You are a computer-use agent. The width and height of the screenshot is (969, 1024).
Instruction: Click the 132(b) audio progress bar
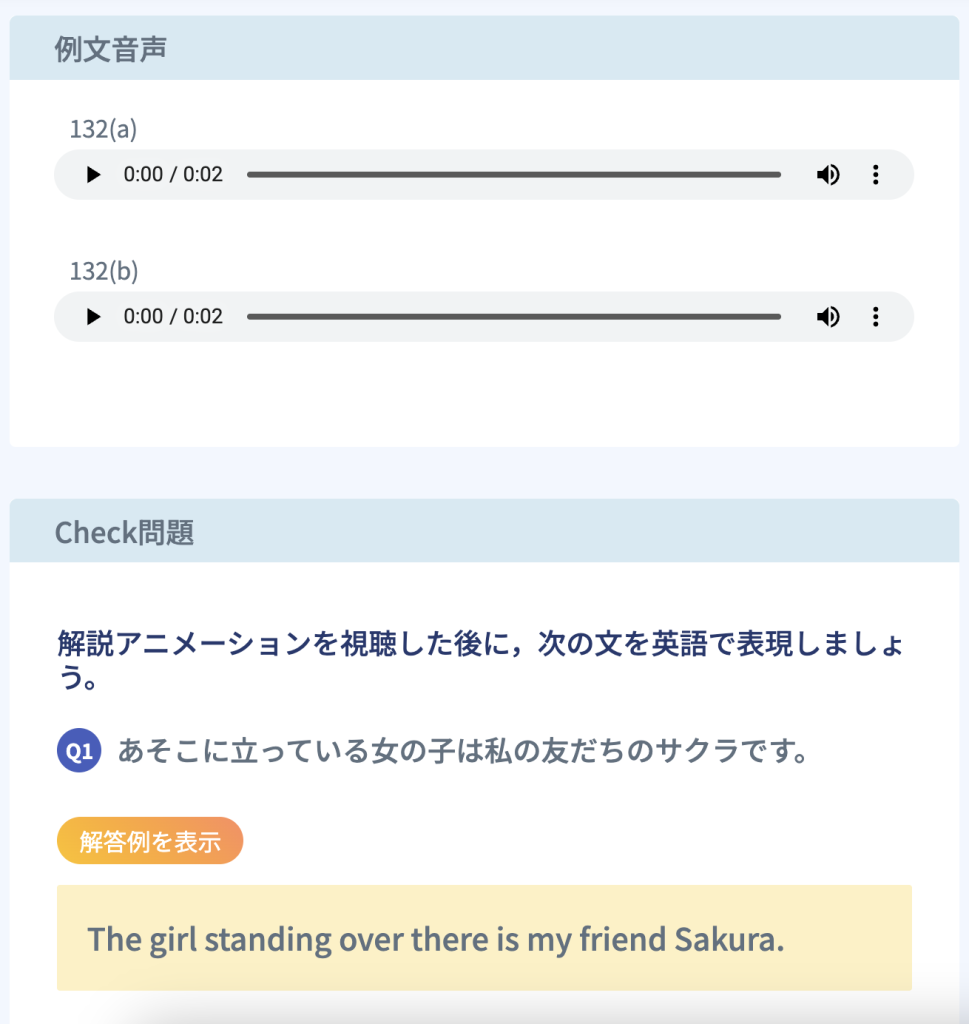click(x=513, y=317)
